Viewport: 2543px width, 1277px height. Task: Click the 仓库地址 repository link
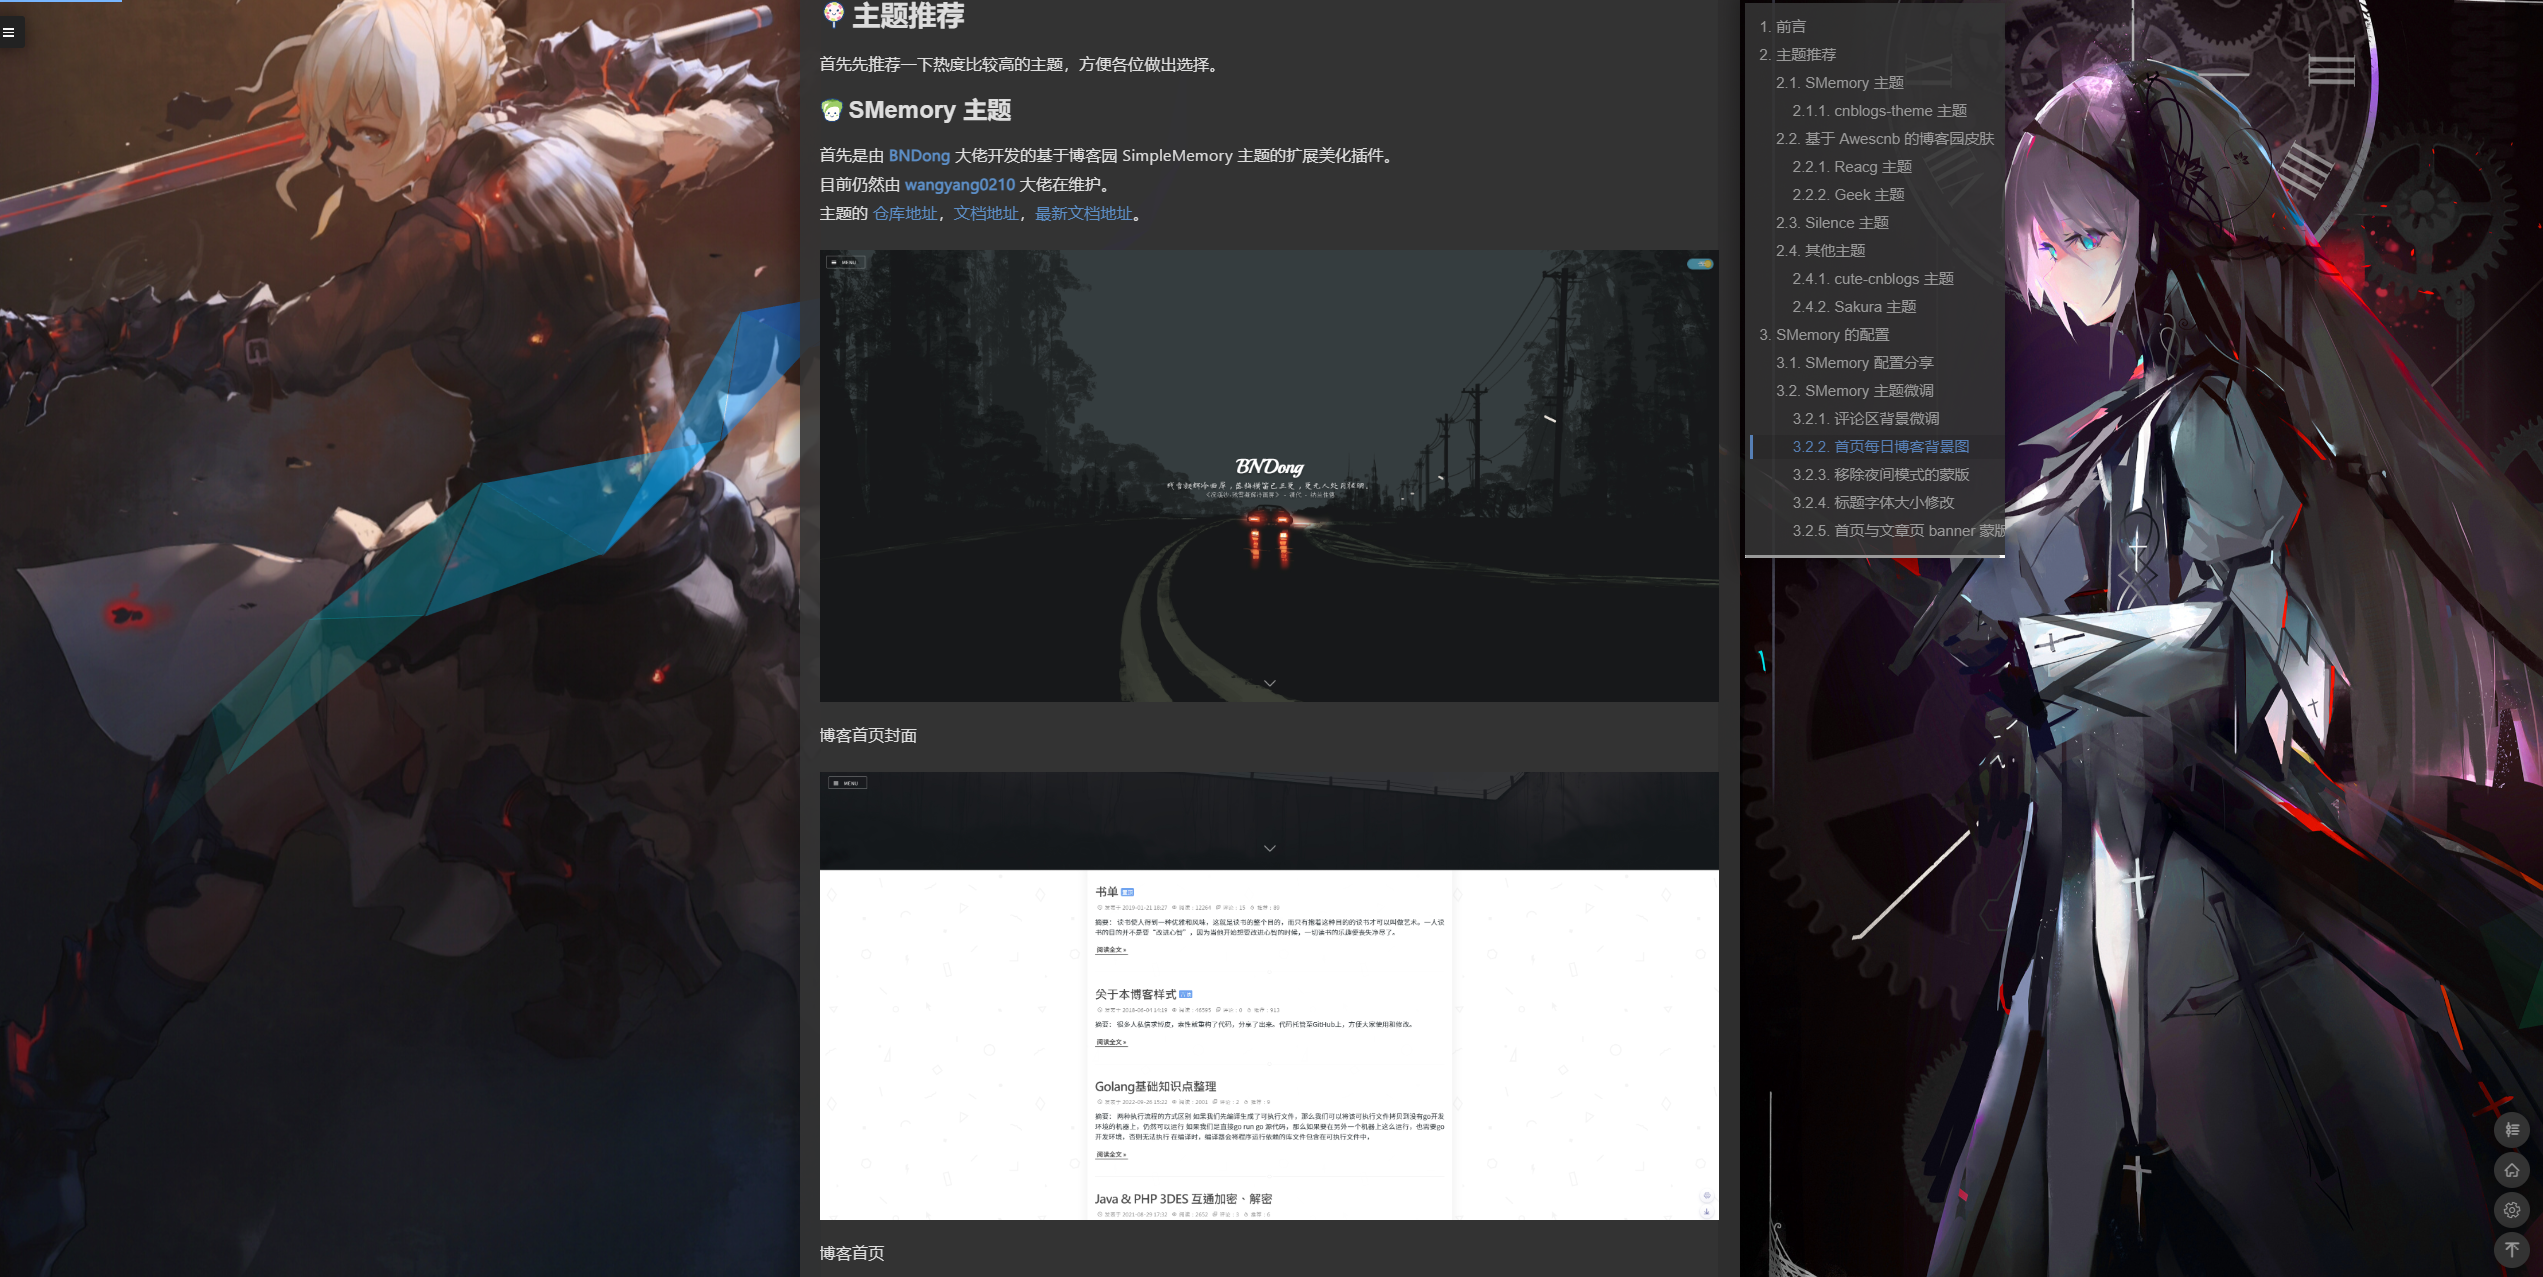(x=904, y=214)
